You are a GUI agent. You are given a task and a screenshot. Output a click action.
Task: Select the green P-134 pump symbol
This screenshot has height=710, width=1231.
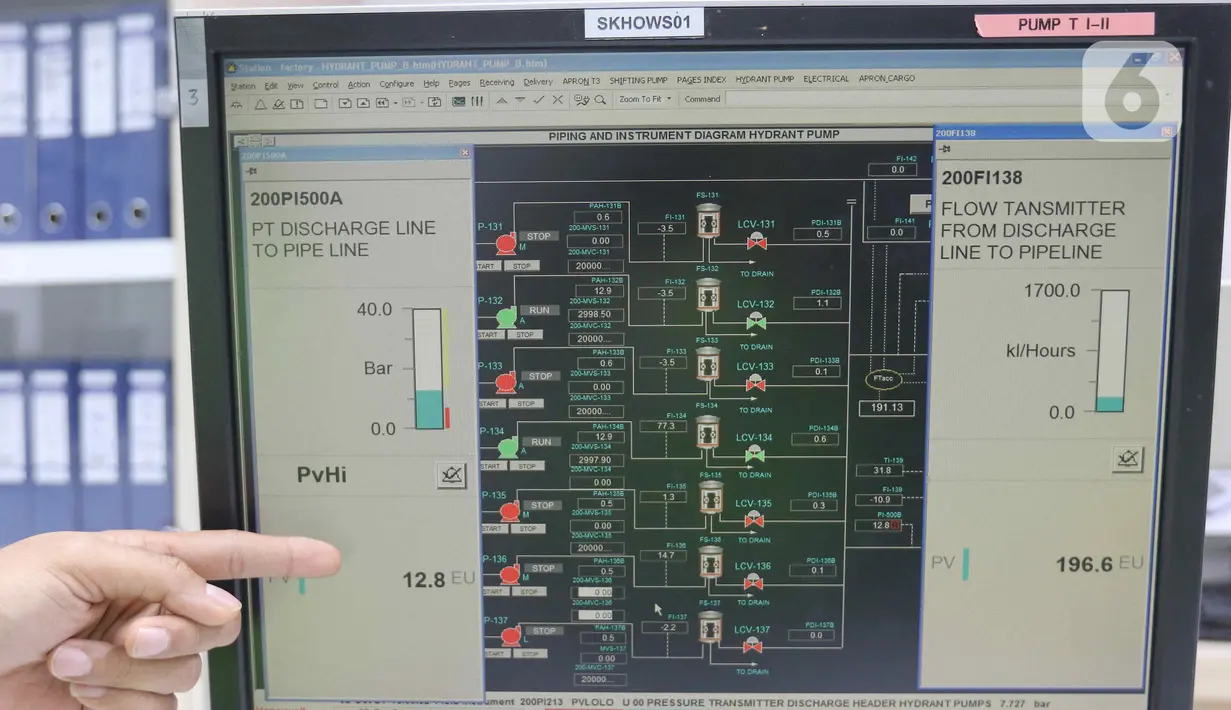(508, 448)
